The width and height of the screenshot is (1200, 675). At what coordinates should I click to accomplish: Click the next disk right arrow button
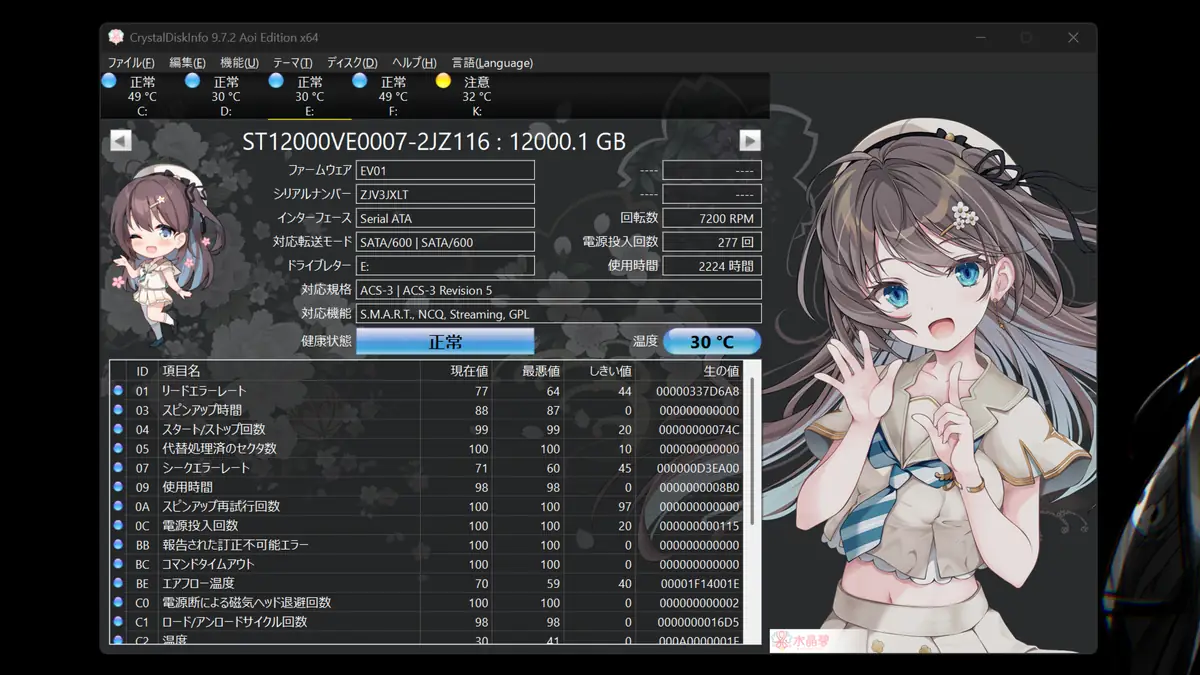pyautogui.click(x=750, y=141)
